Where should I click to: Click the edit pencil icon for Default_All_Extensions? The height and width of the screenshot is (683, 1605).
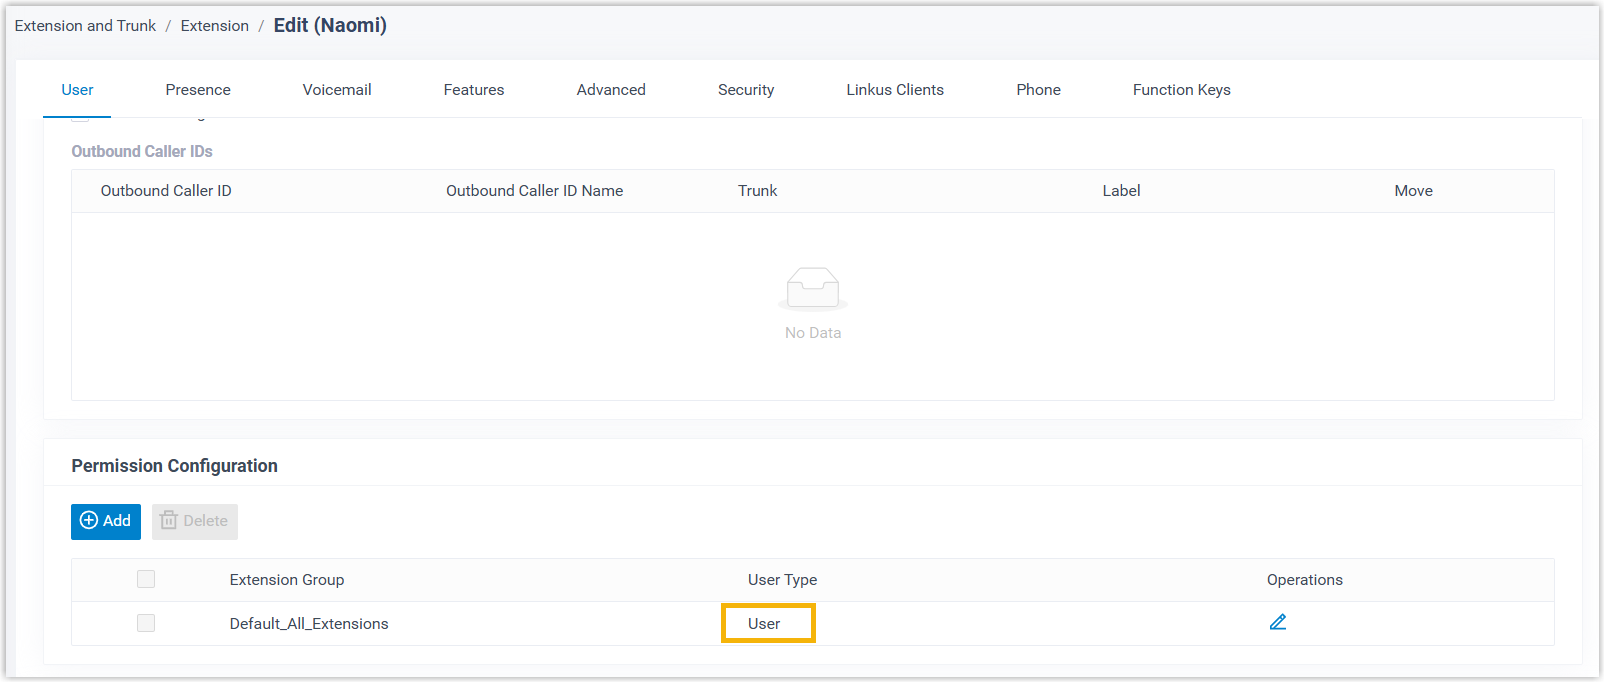pos(1277,622)
